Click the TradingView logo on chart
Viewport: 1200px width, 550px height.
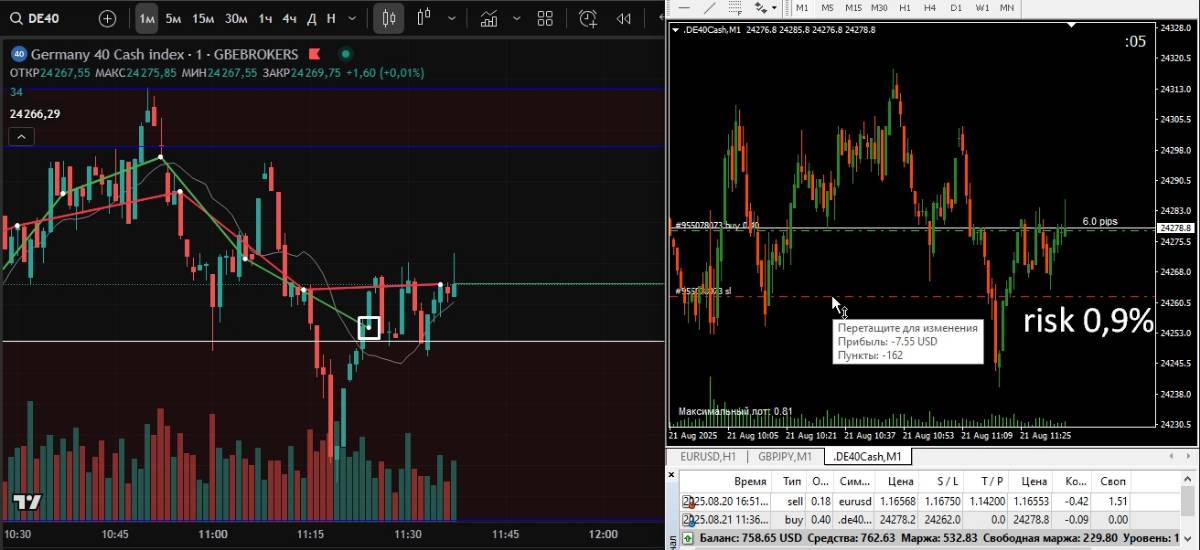click(x=27, y=501)
